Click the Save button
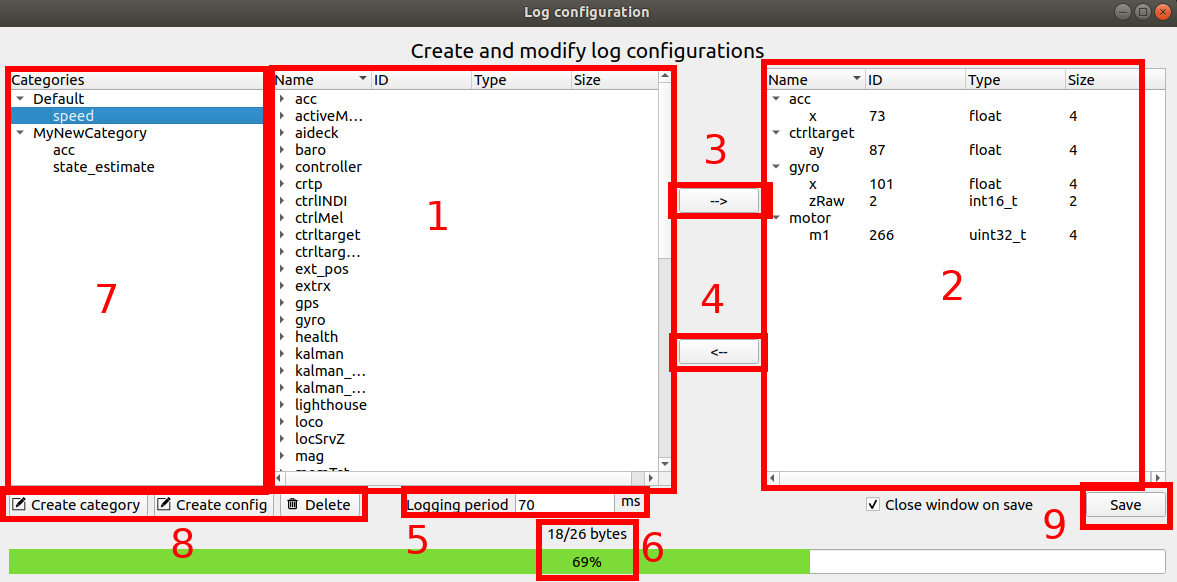 1124,505
